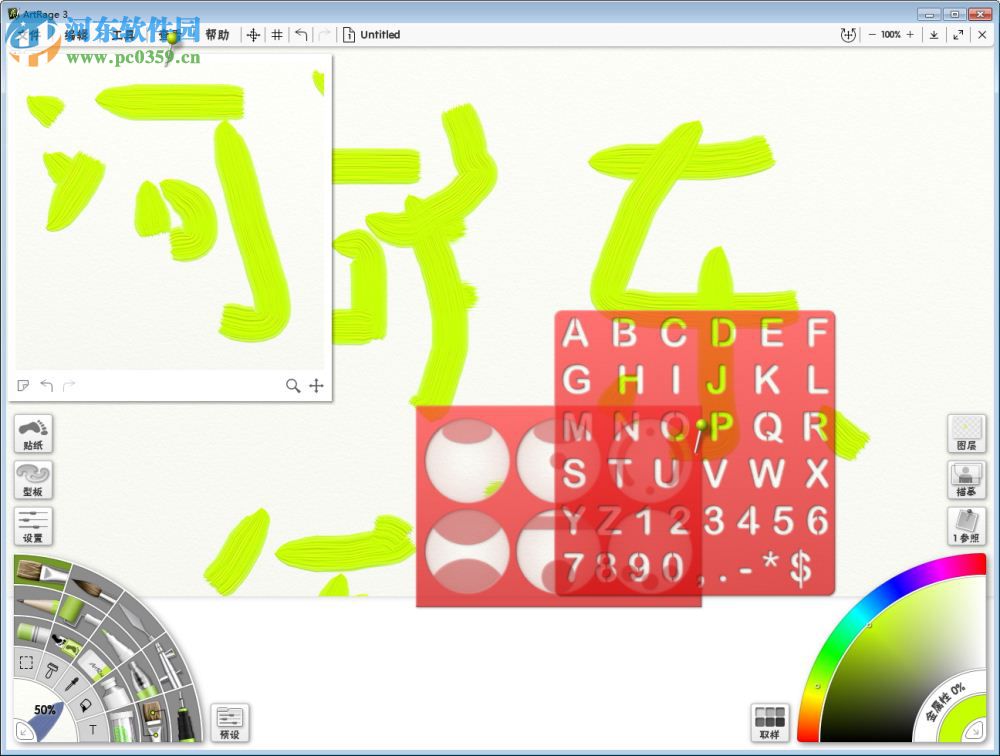This screenshot has height=756, width=1000.
Task: Open the Stickers panel
Action: (33, 434)
